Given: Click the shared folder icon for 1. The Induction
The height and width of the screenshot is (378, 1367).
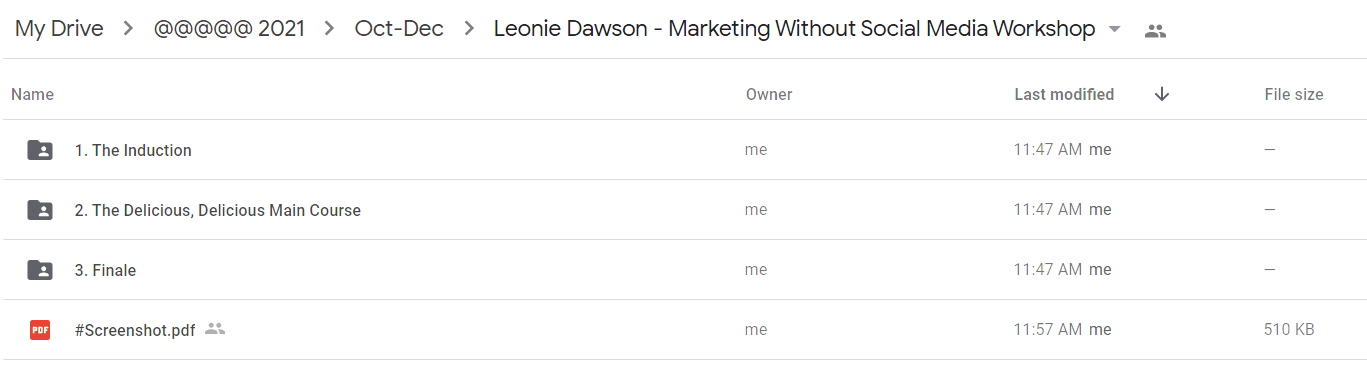Looking at the screenshot, I should pyautogui.click(x=40, y=150).
